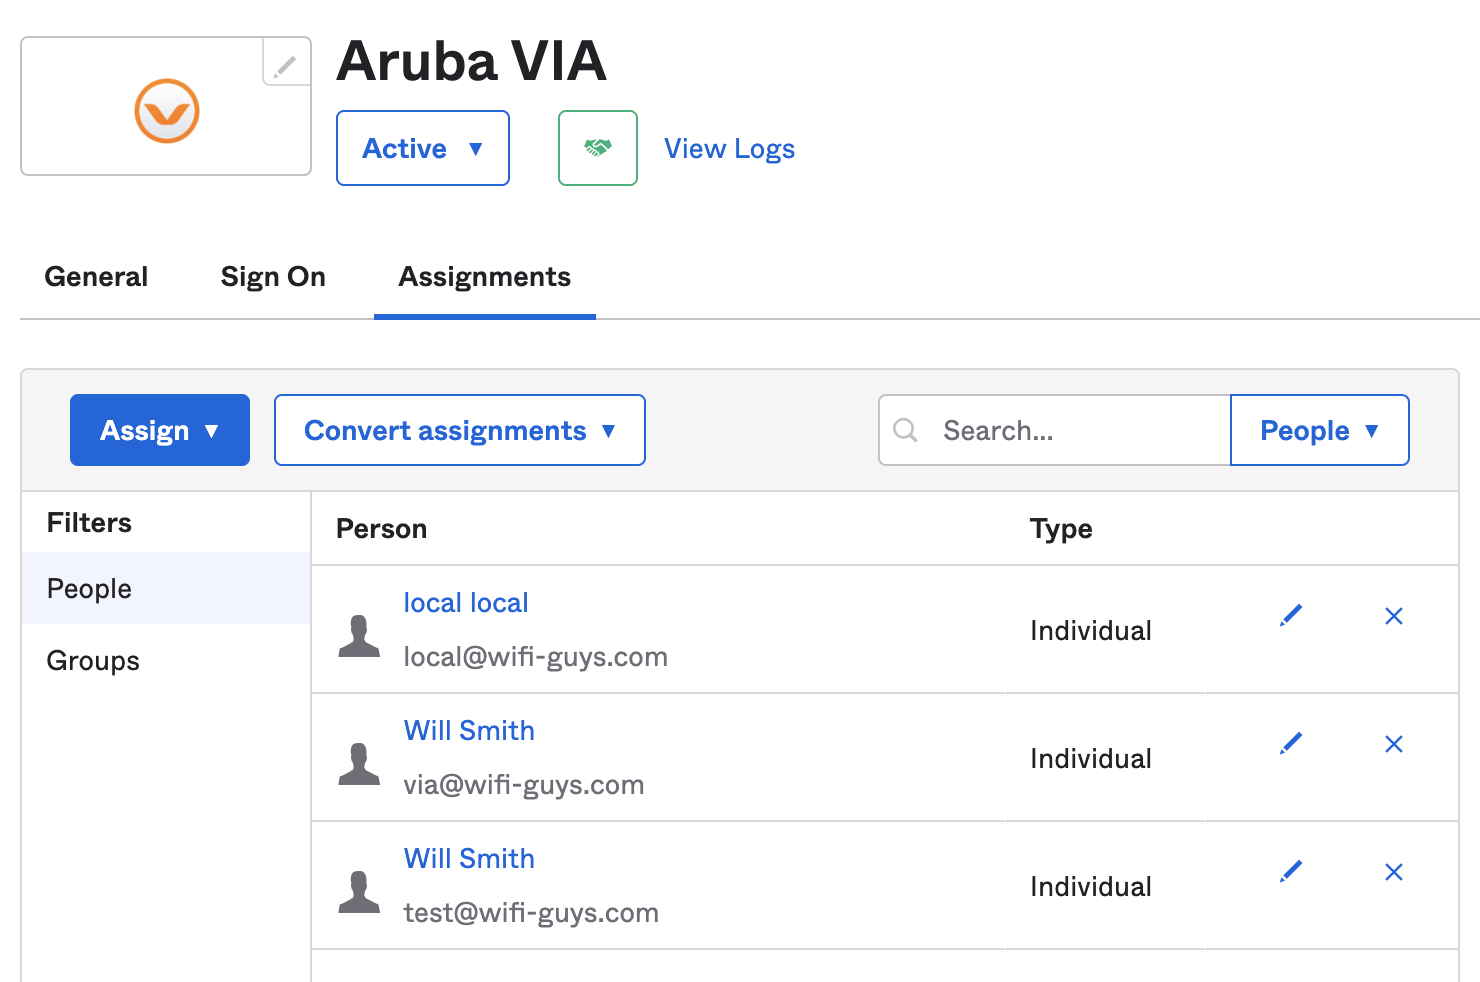This screenshot has height=982, width=1480.
Task: Open the Active status dropdown
Action: tap(422, 148)
